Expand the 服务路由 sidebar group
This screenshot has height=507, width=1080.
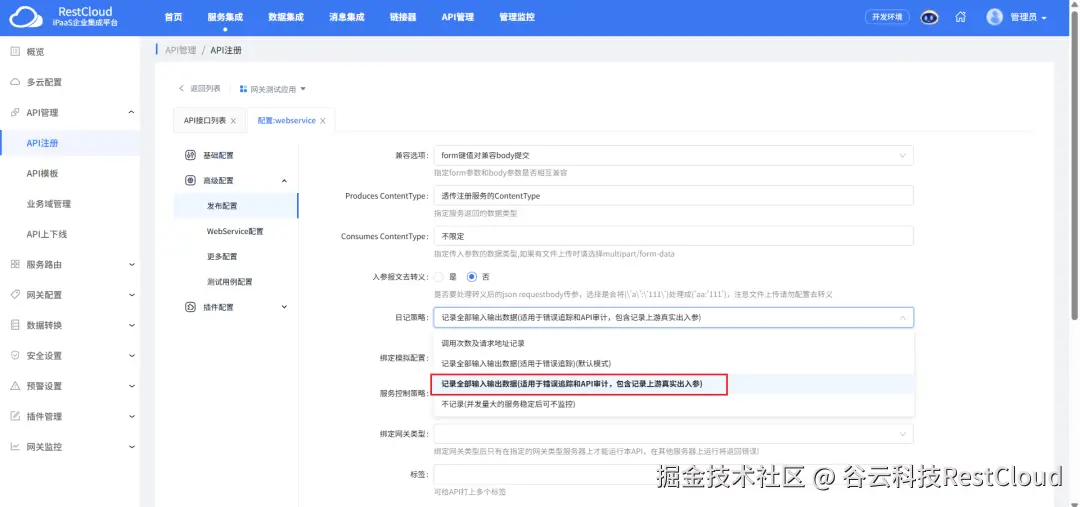tap(132, 265)
